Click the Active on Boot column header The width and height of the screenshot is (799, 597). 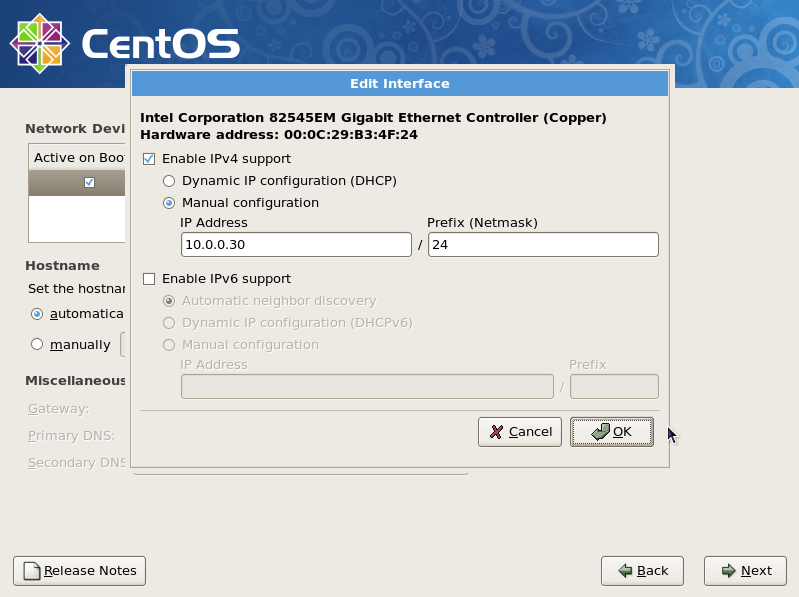pyautogui.click(x=79, y=158)
